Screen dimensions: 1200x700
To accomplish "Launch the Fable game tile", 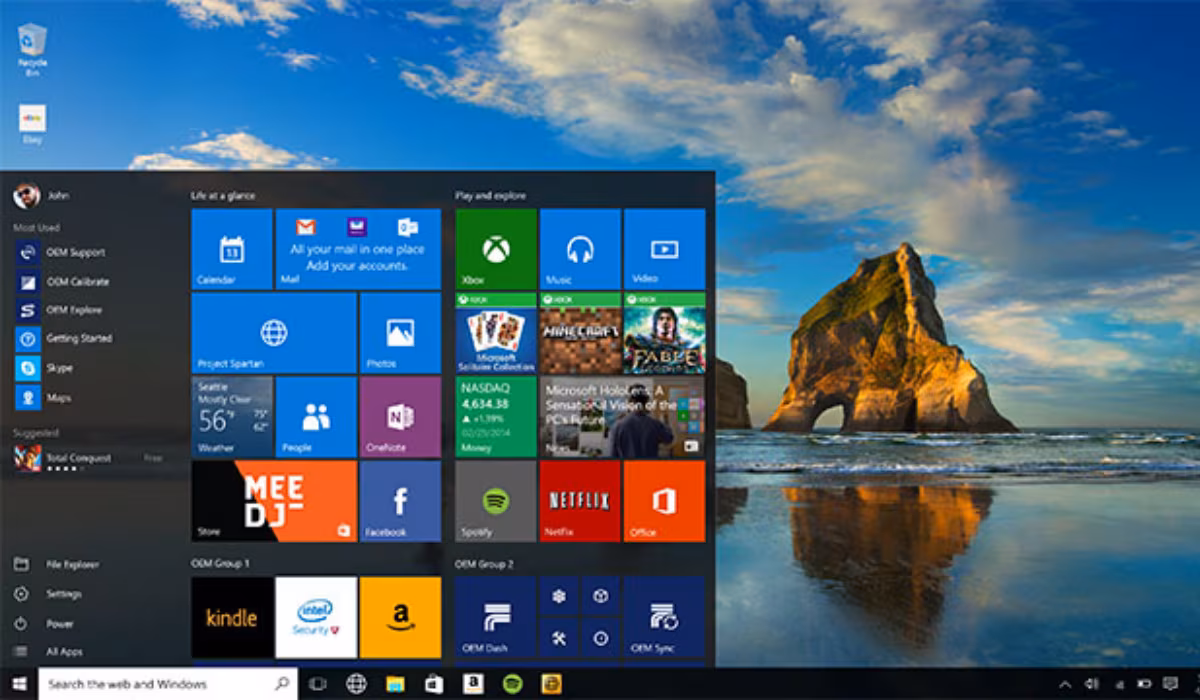I will [664, 333].
